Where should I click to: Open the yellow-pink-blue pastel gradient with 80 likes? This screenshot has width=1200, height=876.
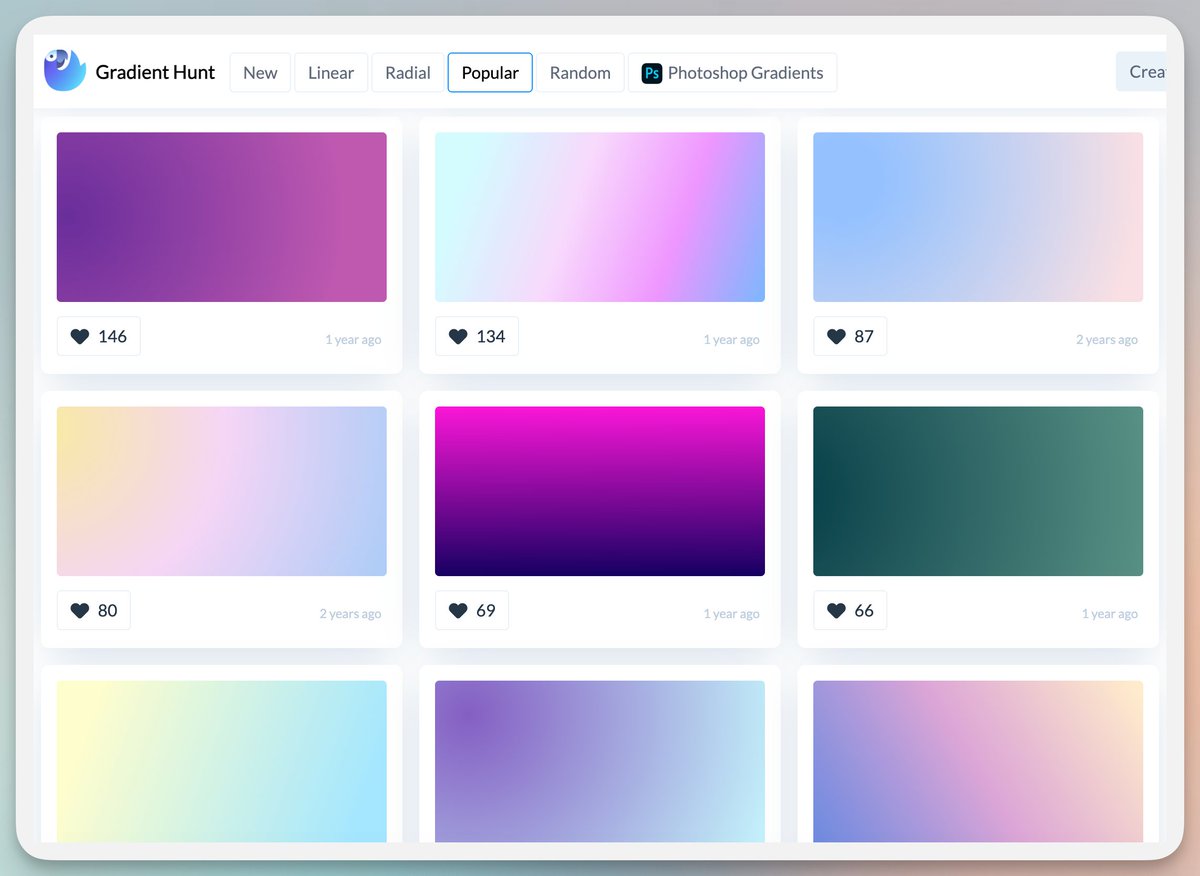pos(222,491)
